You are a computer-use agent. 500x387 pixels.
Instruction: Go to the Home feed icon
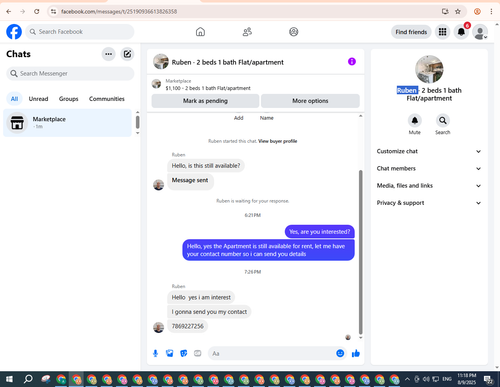point(200,32)
